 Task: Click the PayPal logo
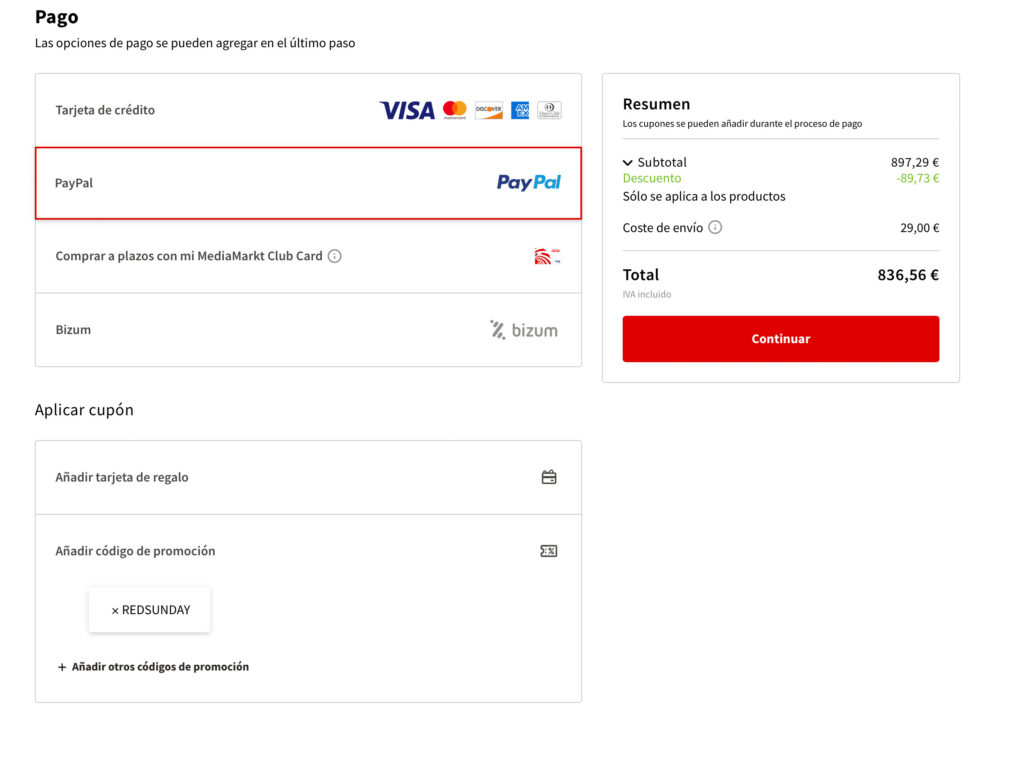pos(529,182)
